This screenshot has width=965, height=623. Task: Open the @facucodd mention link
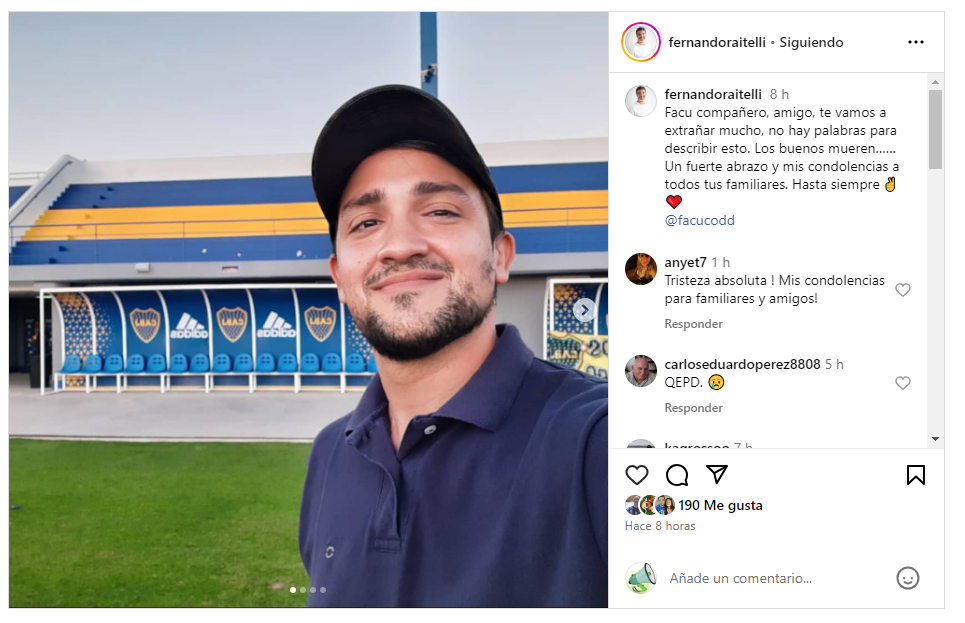pyautogui.click(x=699, y=220)
